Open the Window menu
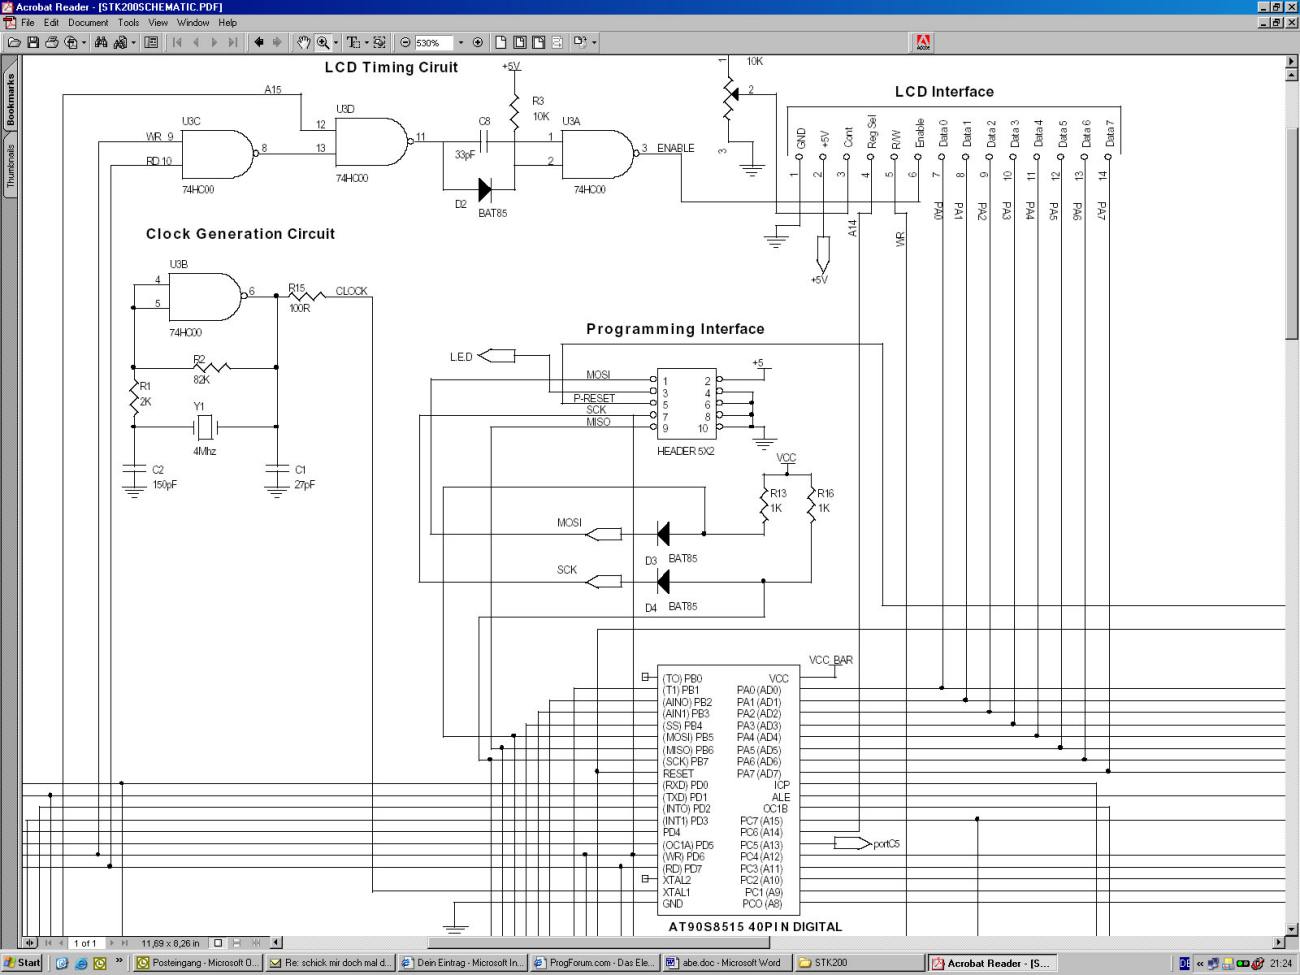 click(x=193, y=22)
